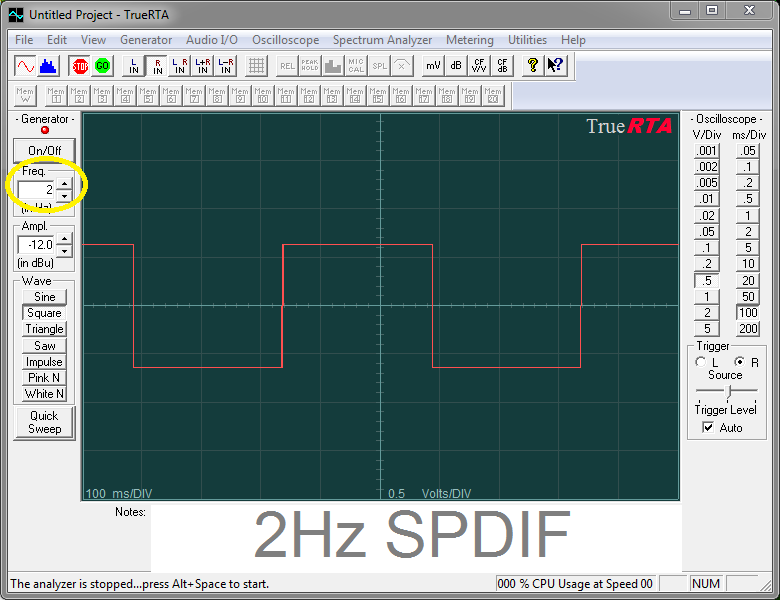This screenshot has height=600, width=780.
Task: Toggle the grid display icon
Action: 257,66
